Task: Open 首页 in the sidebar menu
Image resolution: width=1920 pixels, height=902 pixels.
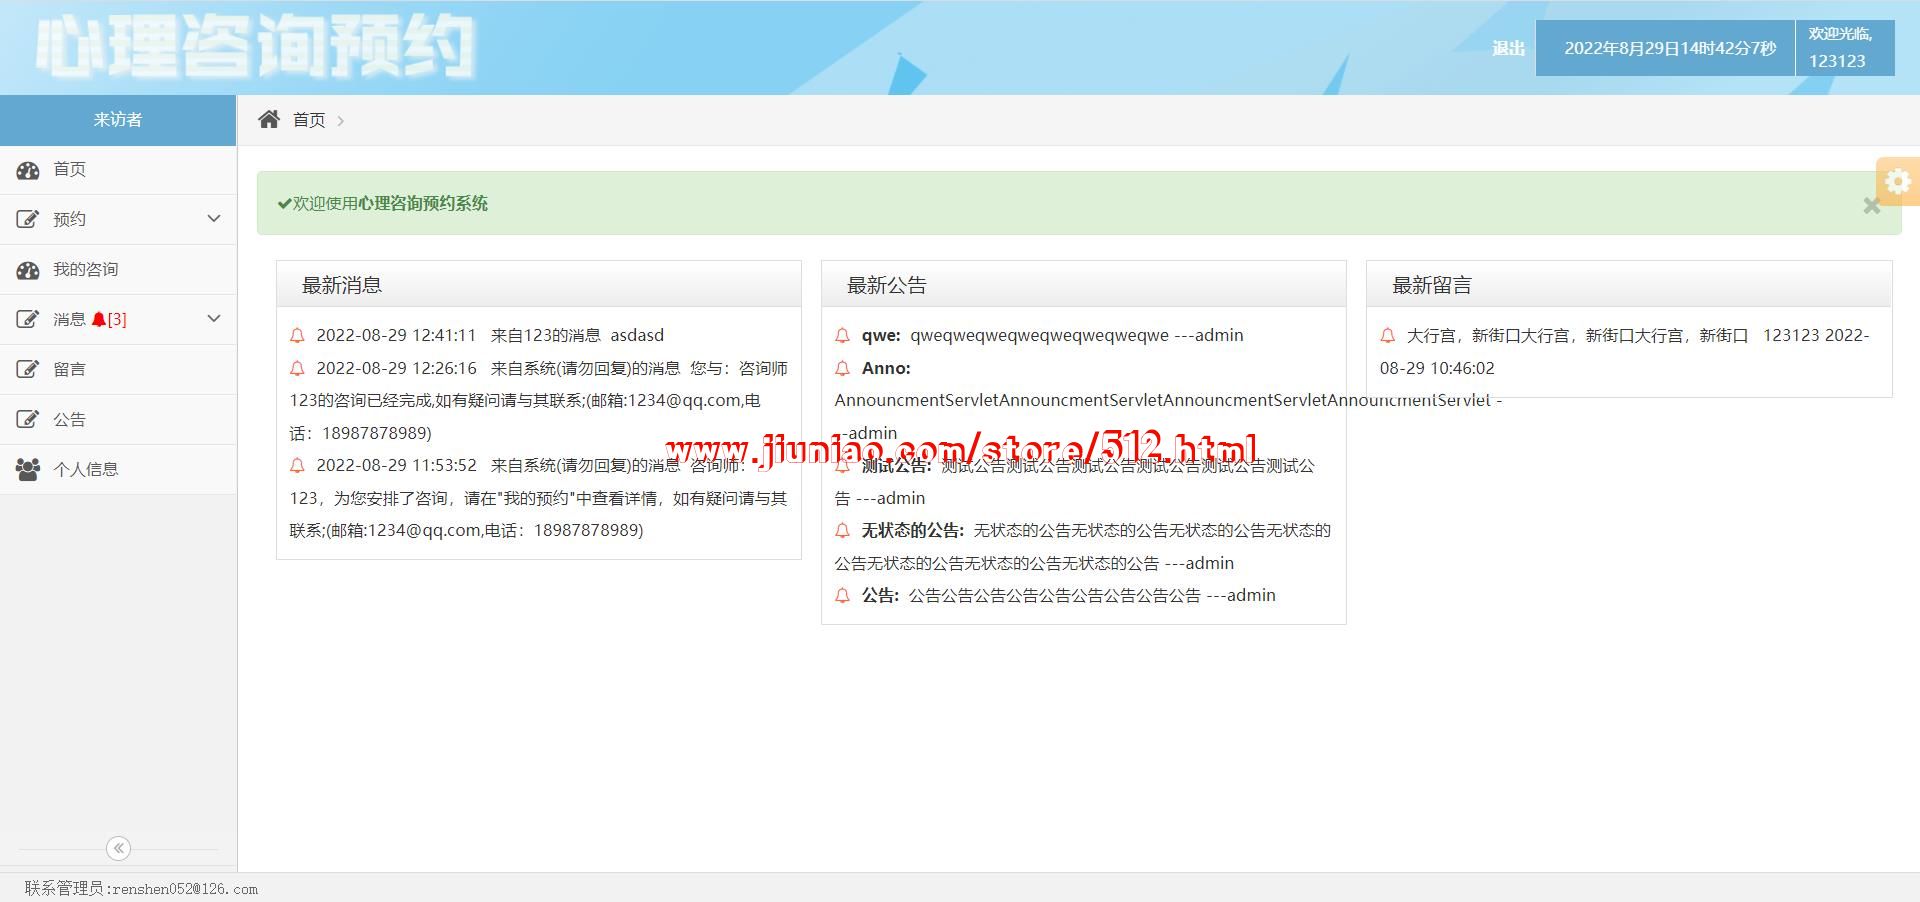Action: [118, 170]
